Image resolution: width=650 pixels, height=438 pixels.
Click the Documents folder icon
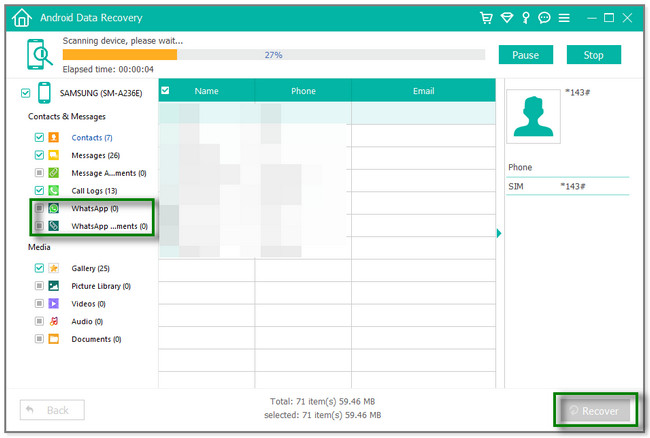[x=53, y=339]
